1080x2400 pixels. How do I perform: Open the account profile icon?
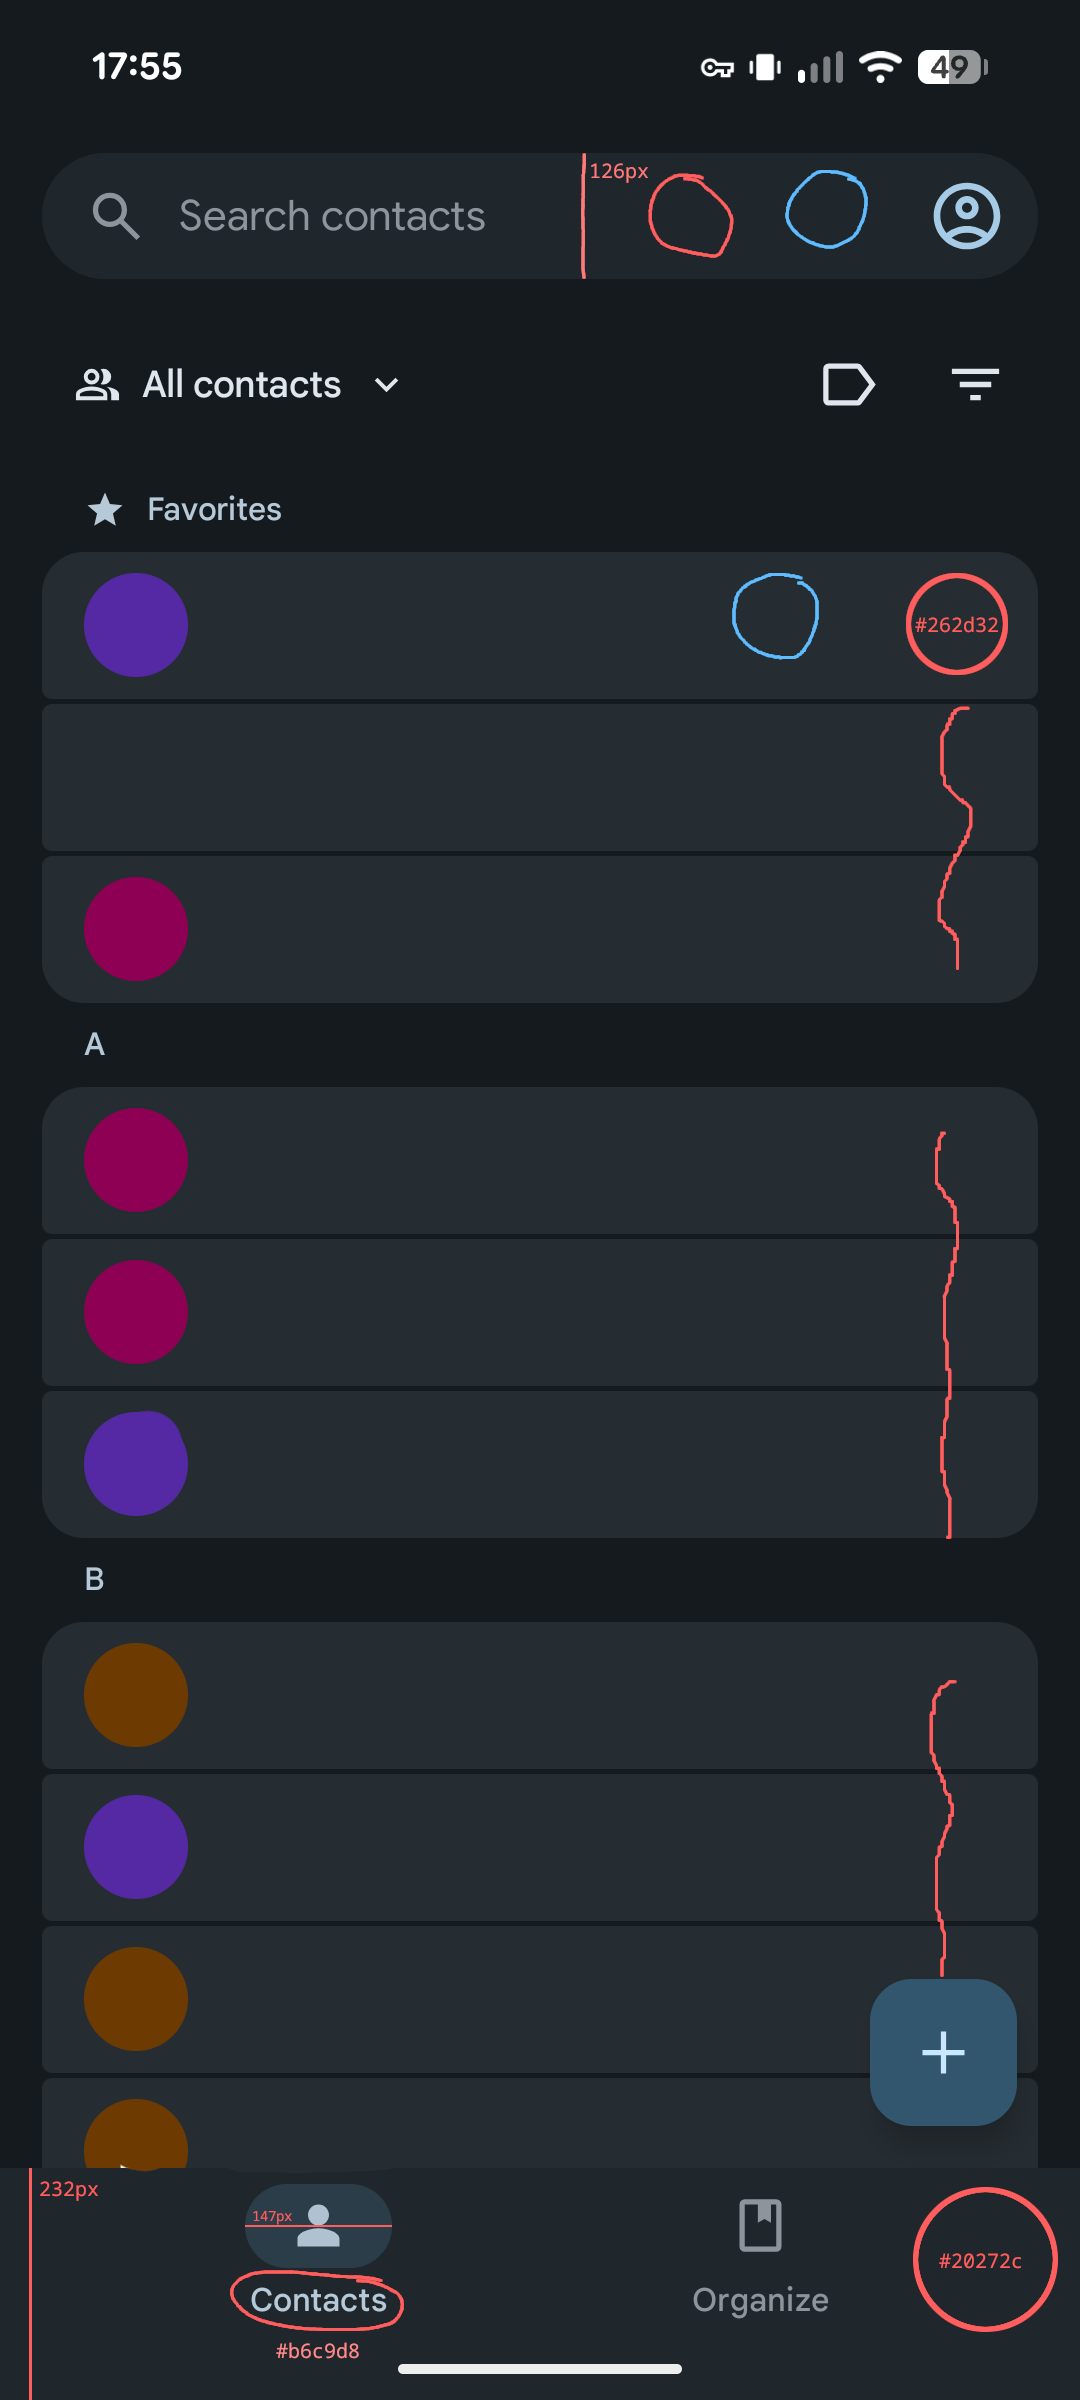click(966, 216)
